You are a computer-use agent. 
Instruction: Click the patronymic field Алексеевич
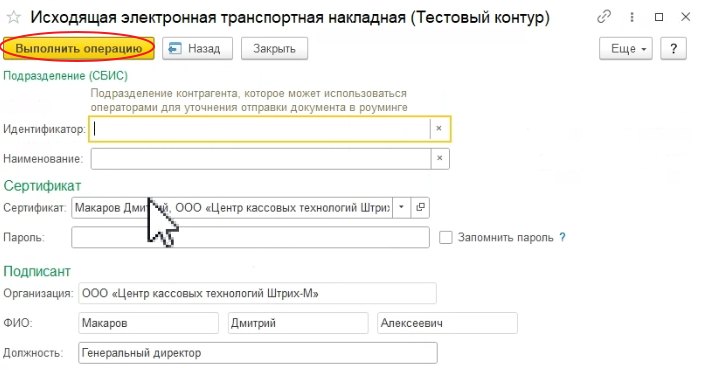point(447,323)
